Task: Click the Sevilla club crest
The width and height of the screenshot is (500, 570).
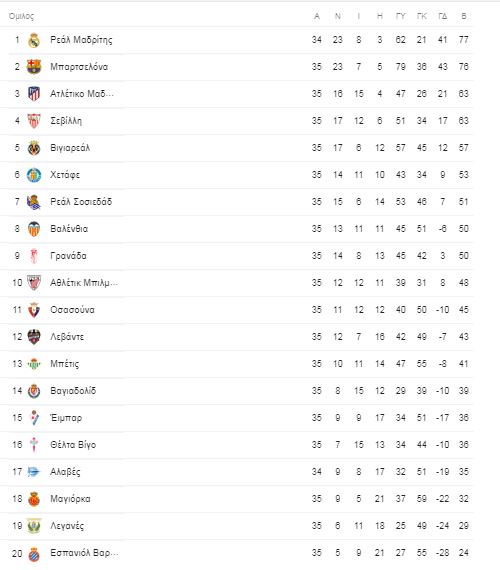Action: 34,121
